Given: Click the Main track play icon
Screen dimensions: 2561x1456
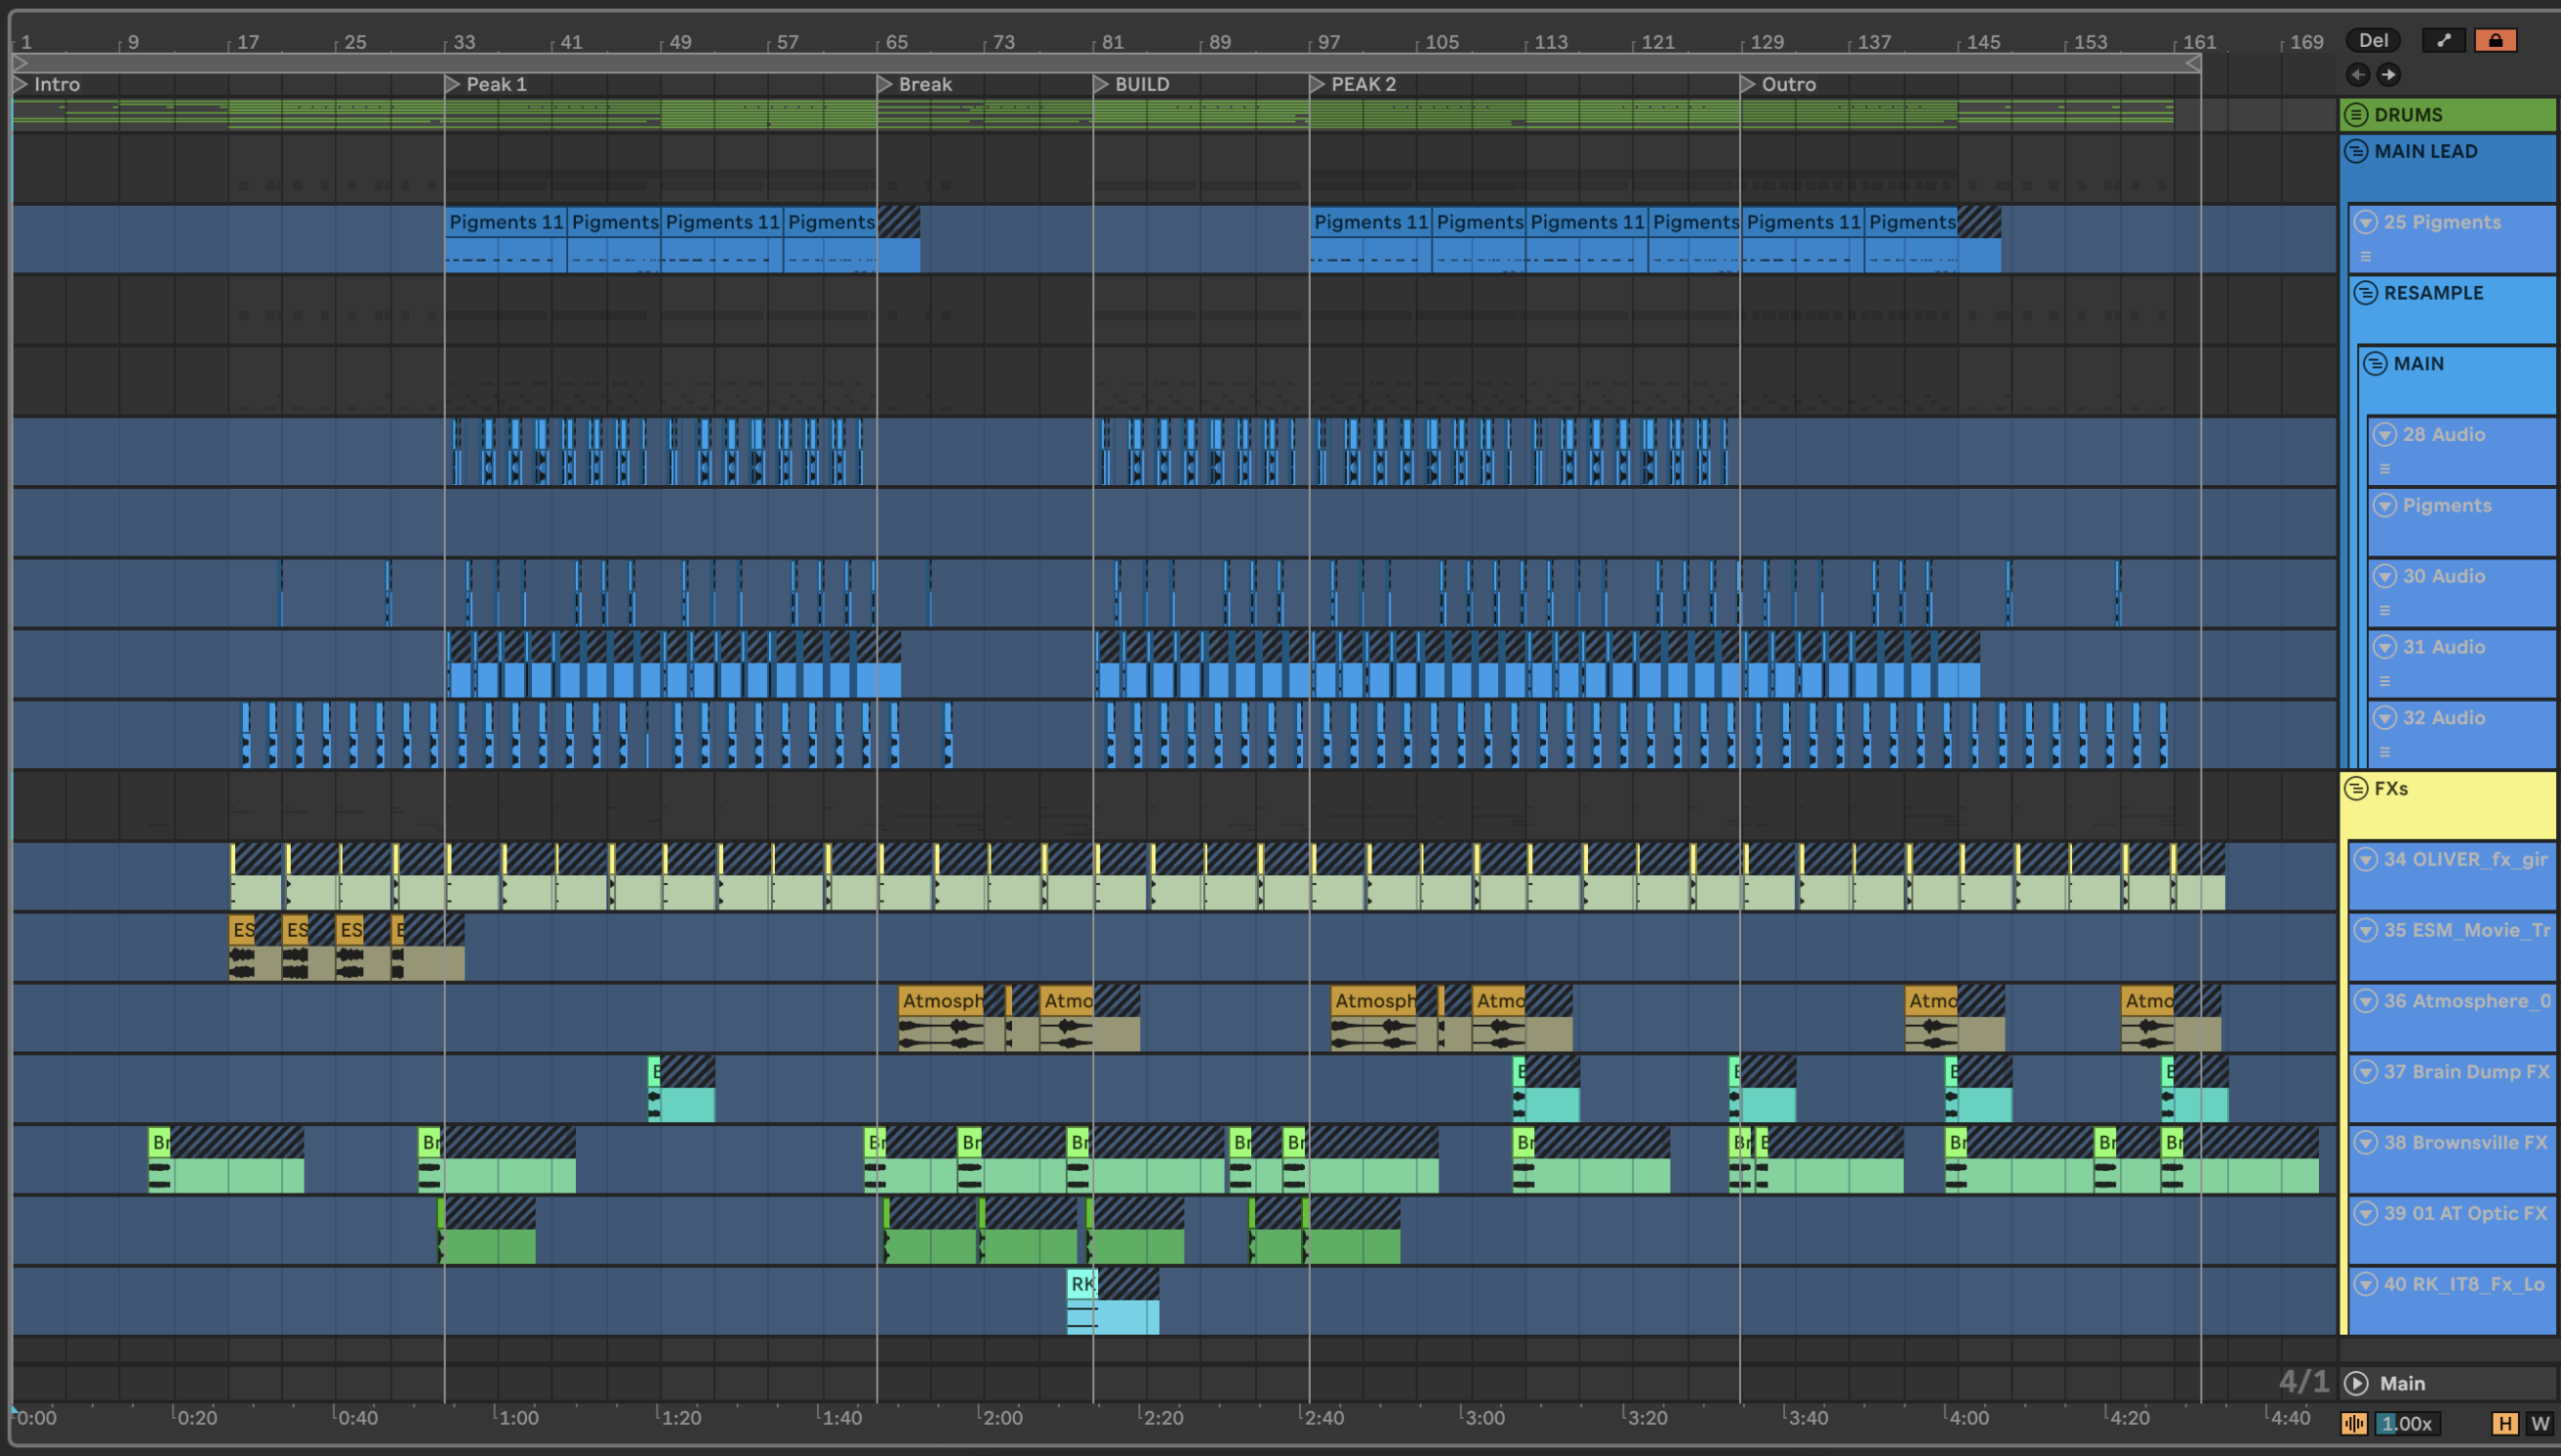Looking at the screenshot, I should 2356,1383.
